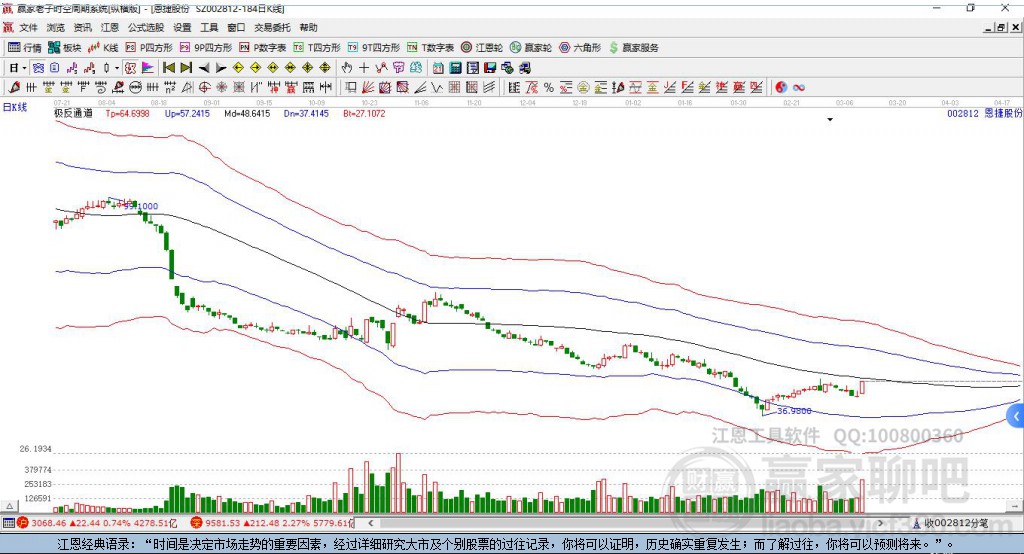Open the 9T四方形 tool
The width and height of the screenshot is (1024, 554).
pos(374,48)
